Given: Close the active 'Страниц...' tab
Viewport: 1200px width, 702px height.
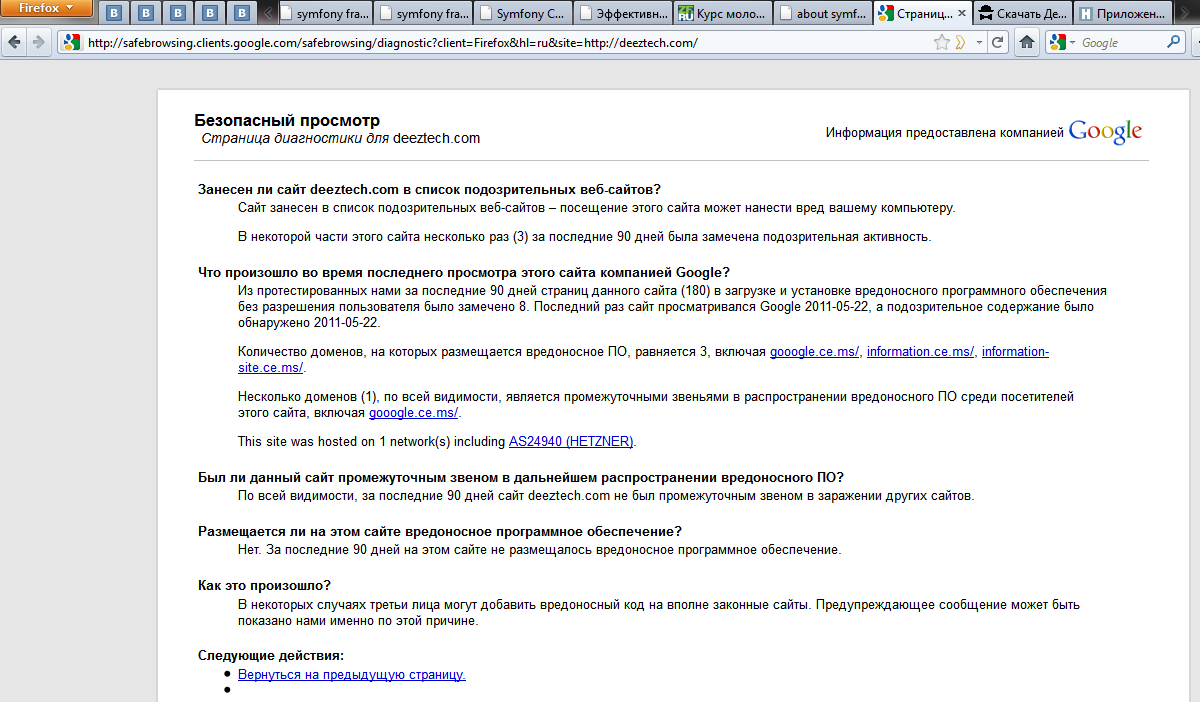Looking at the screenshot, I should (x=961, y=13).
